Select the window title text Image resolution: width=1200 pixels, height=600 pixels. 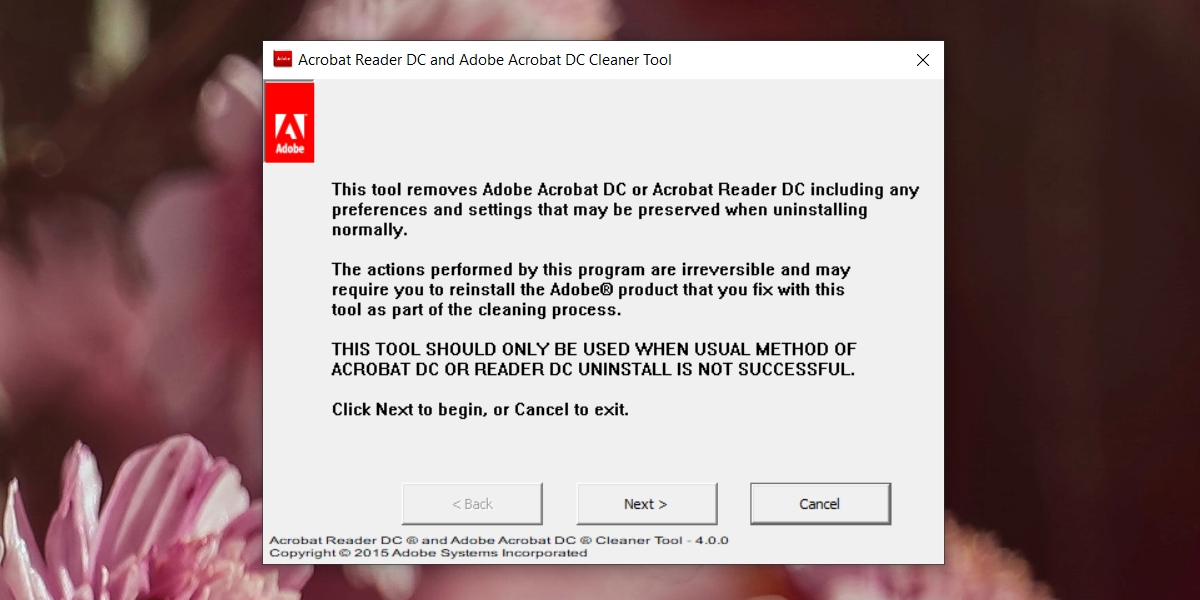[485, 60]
